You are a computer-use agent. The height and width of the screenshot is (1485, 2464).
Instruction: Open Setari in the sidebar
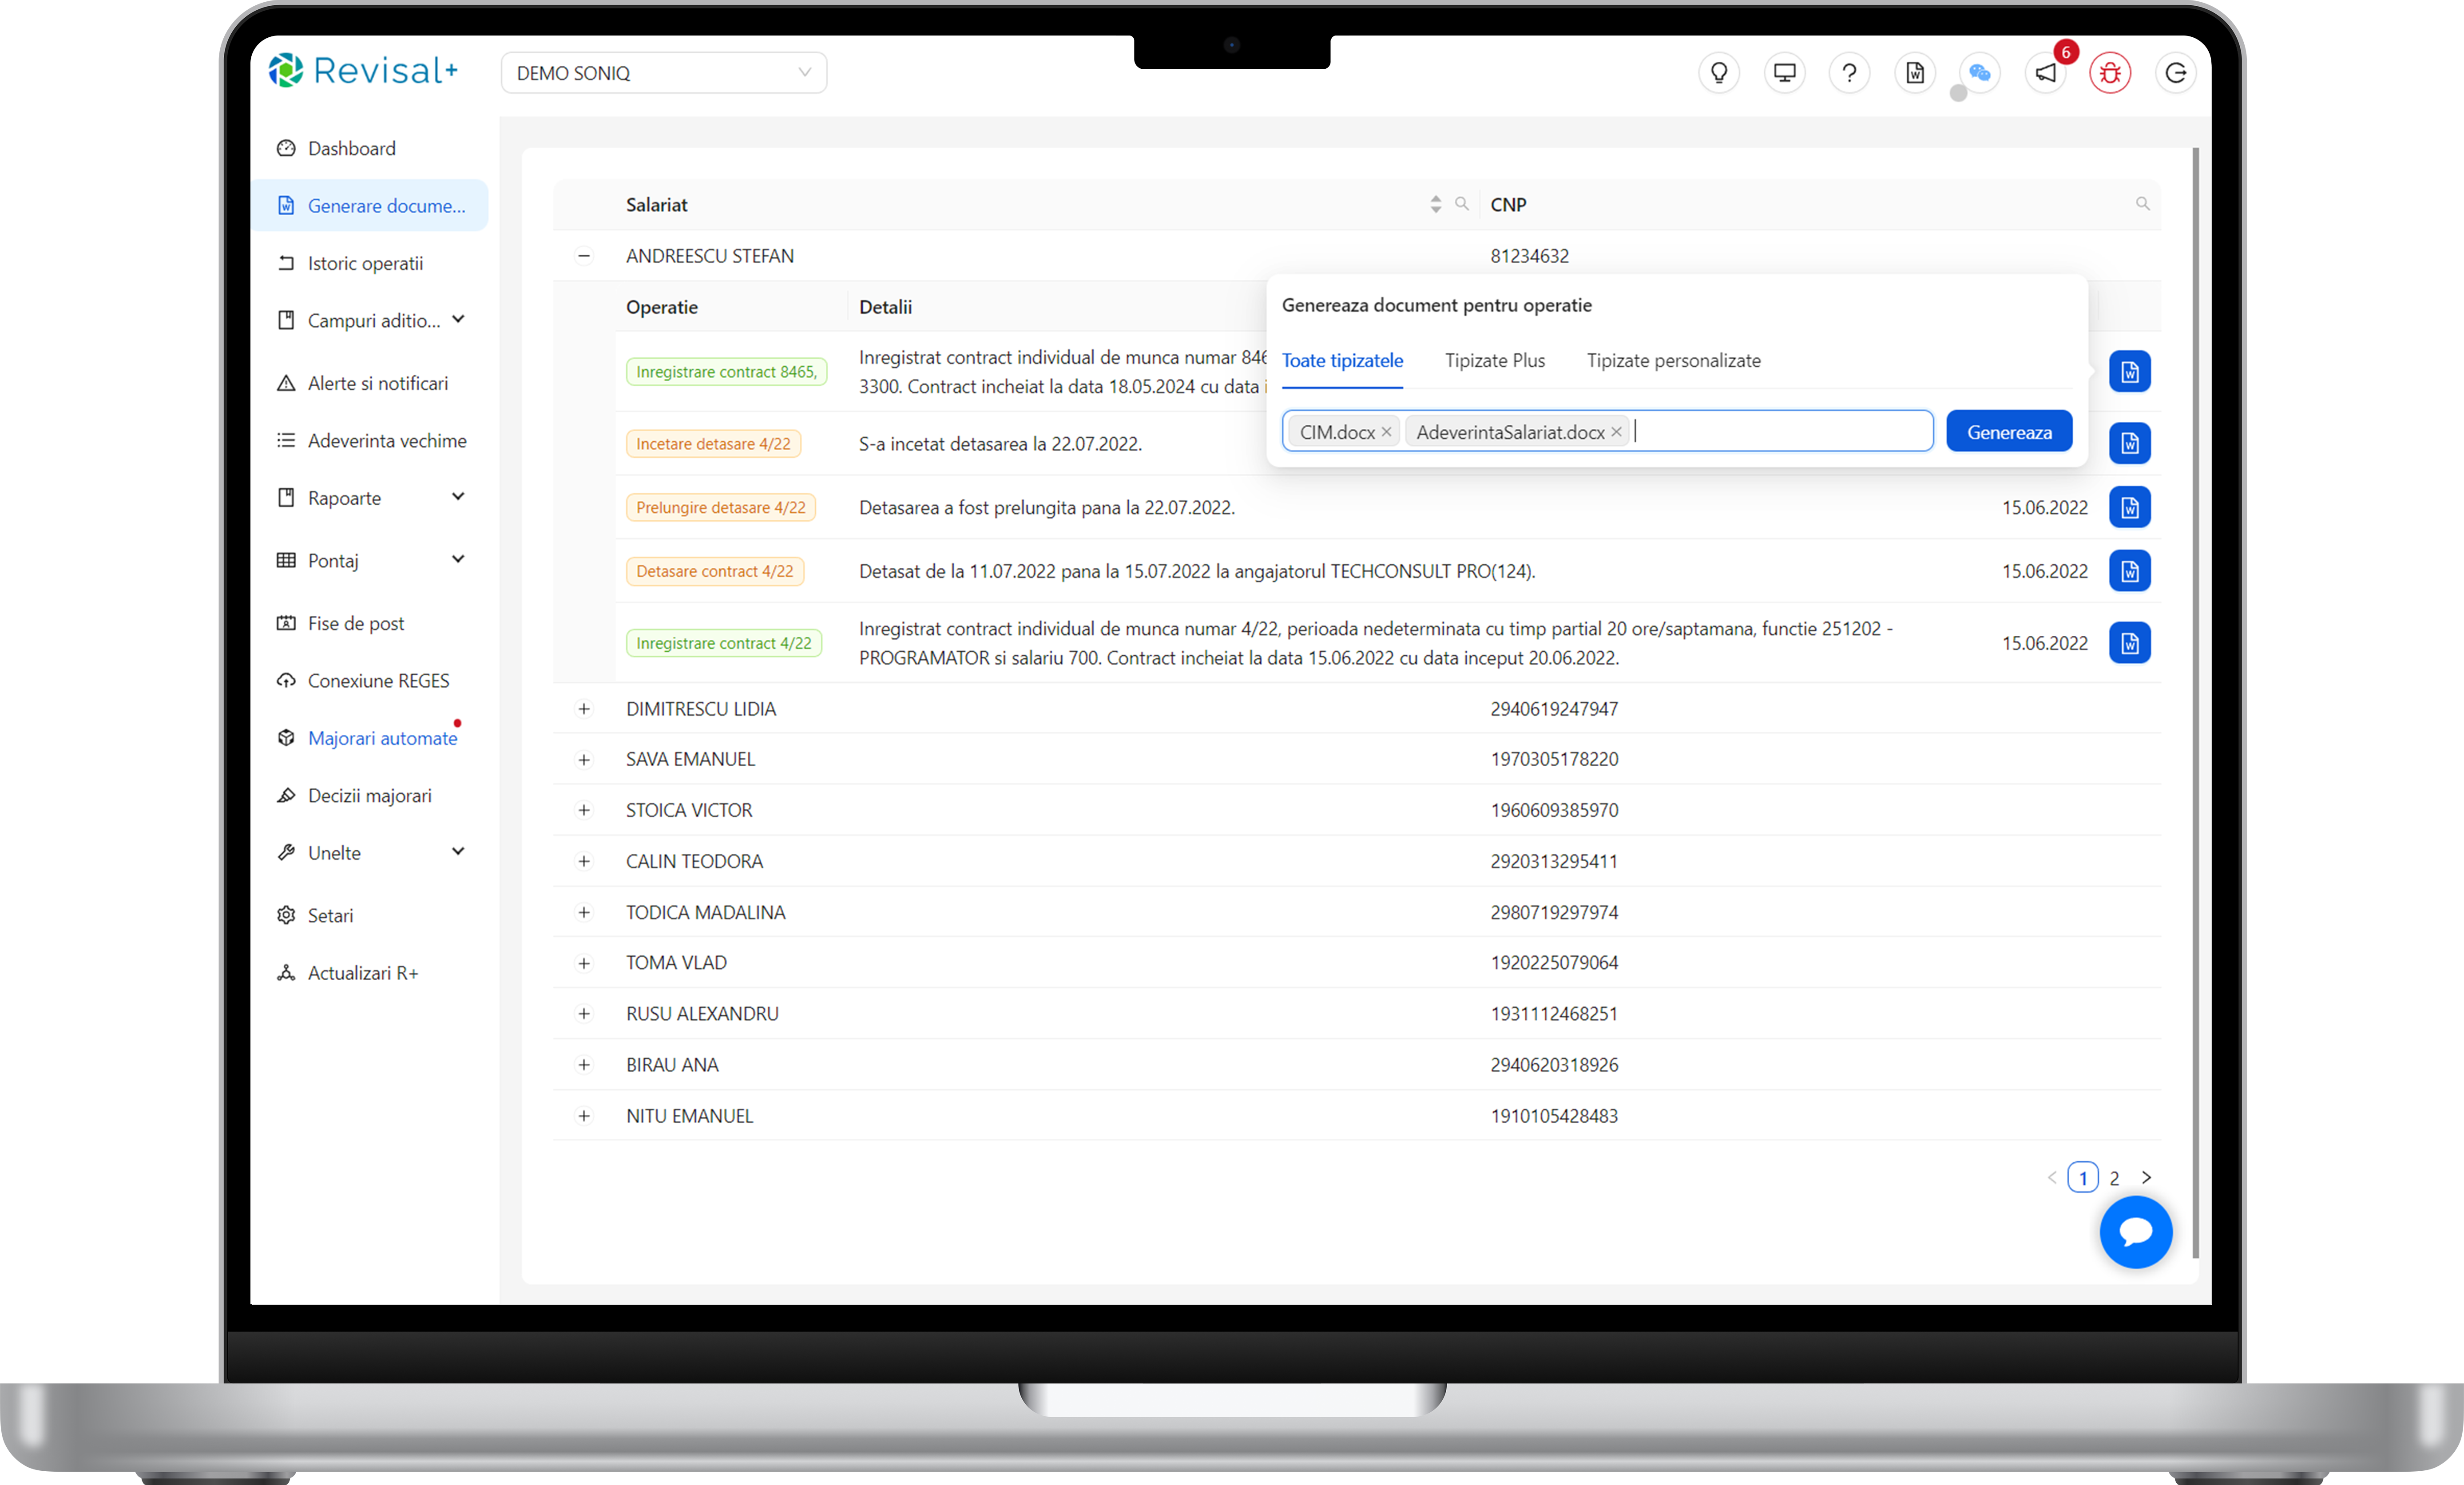[370, 915]
